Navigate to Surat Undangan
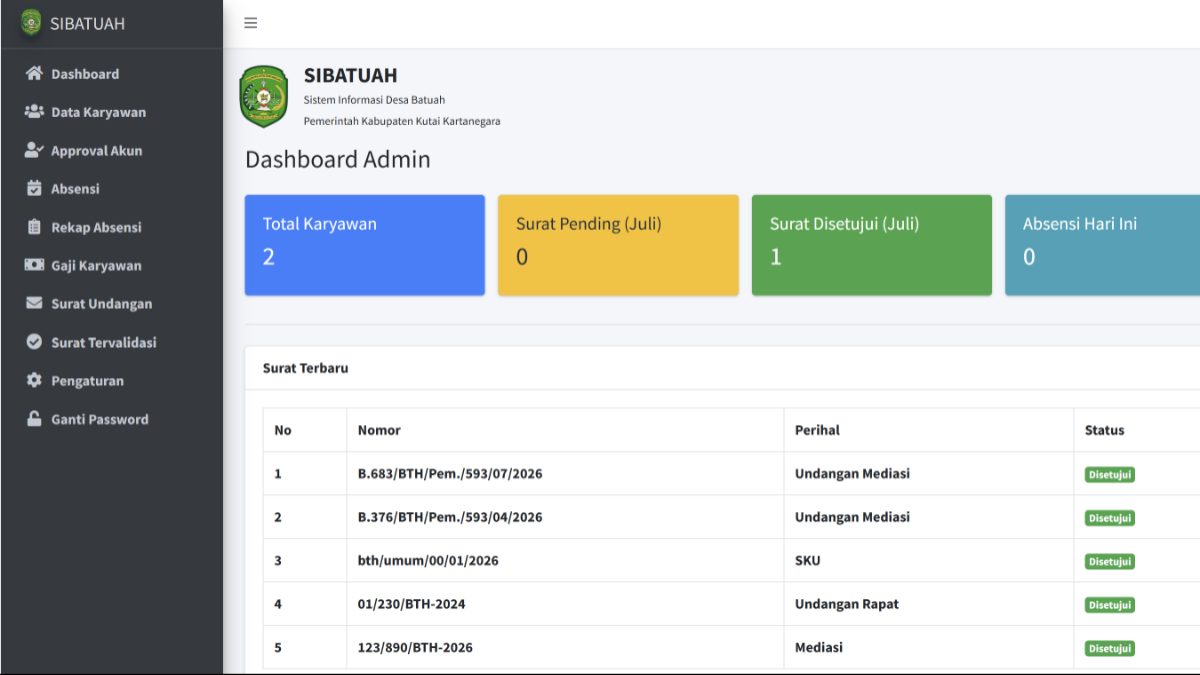This screenshot has height=675, width=1200. 111,304
